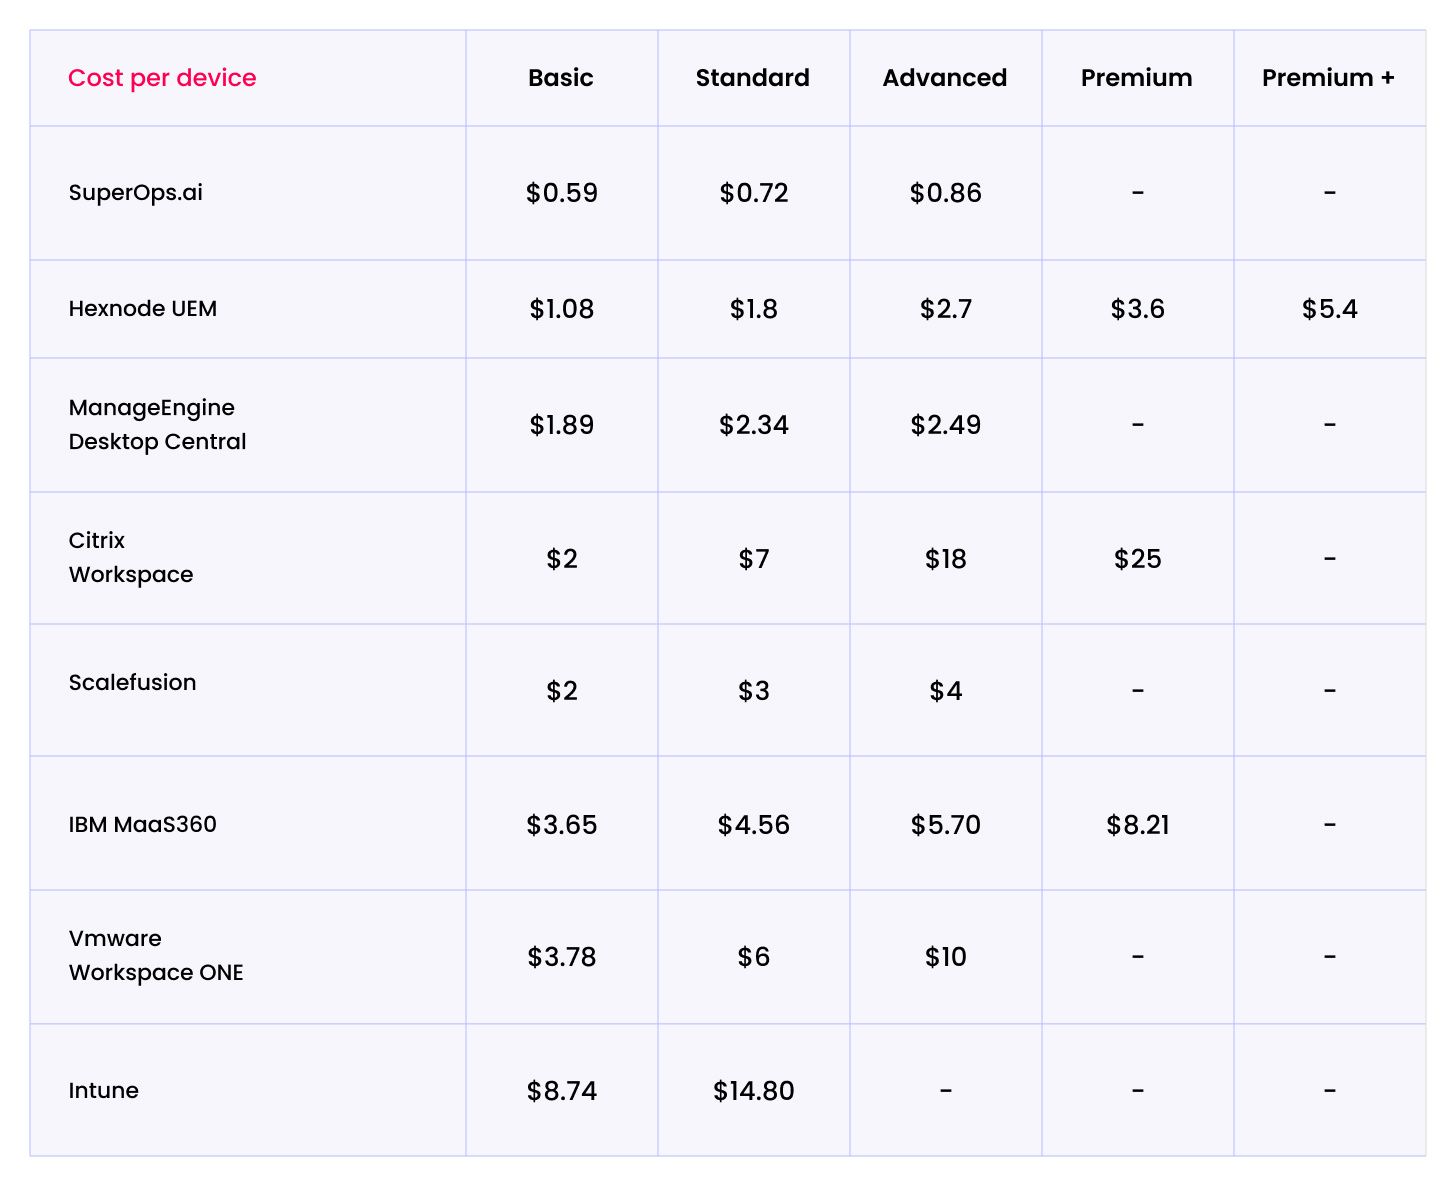This screenshot has height=1186, width=1456.
Task: Select the $2.7 price cell
Action: click(946, 309)
